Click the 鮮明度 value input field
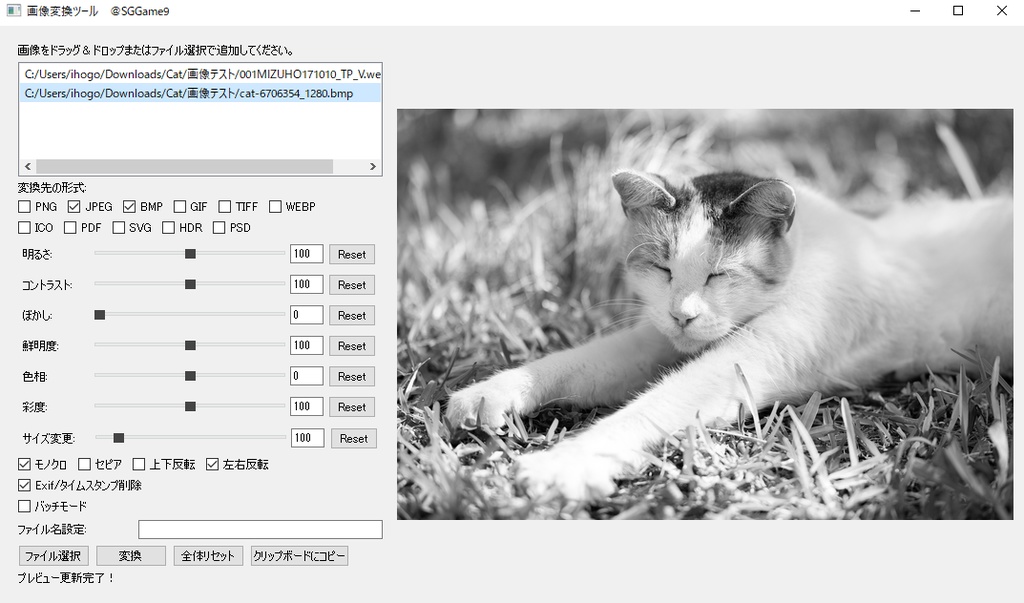The width and height of the screenshot is (1024, 603). coord(307,346)
